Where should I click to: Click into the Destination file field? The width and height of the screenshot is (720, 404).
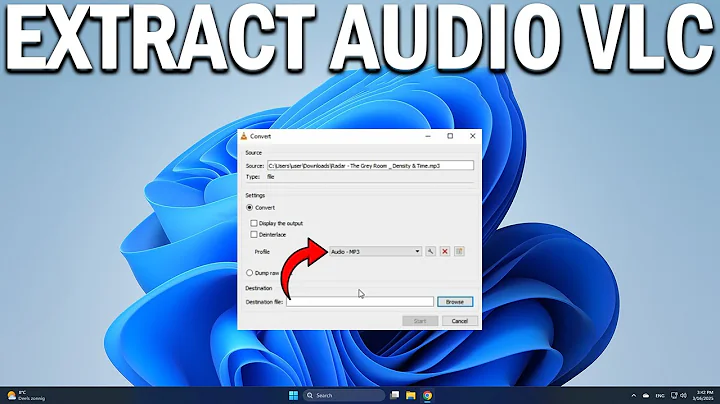click(360, 302)
